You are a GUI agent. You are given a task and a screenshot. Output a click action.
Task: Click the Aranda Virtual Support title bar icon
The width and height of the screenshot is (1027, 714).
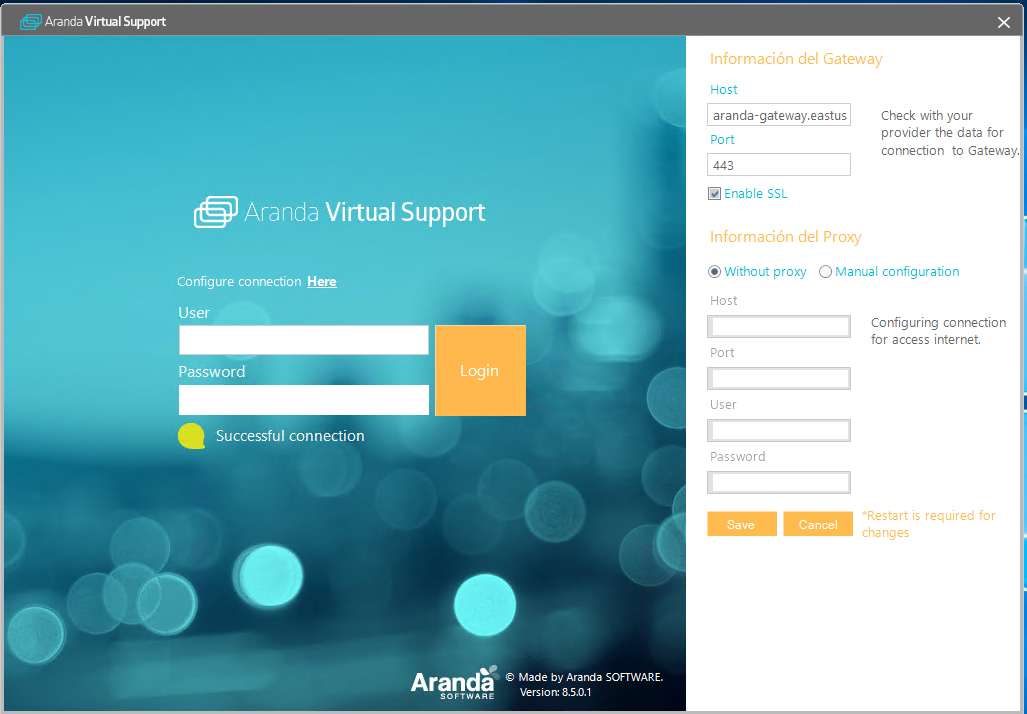[30, 22]
